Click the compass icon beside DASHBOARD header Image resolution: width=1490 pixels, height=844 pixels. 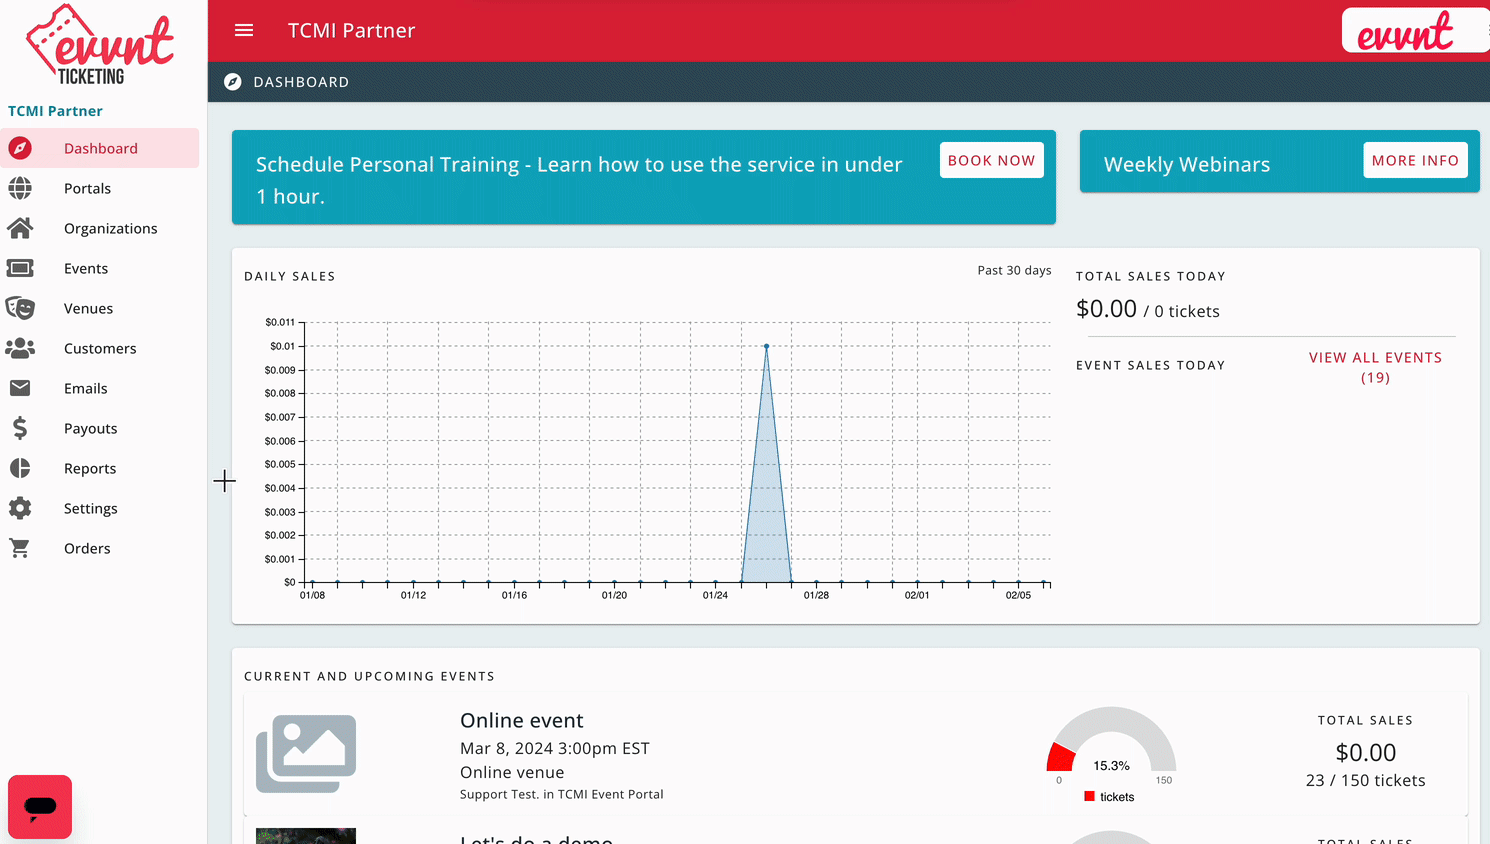pyautogui.click(x=233, y=82)
